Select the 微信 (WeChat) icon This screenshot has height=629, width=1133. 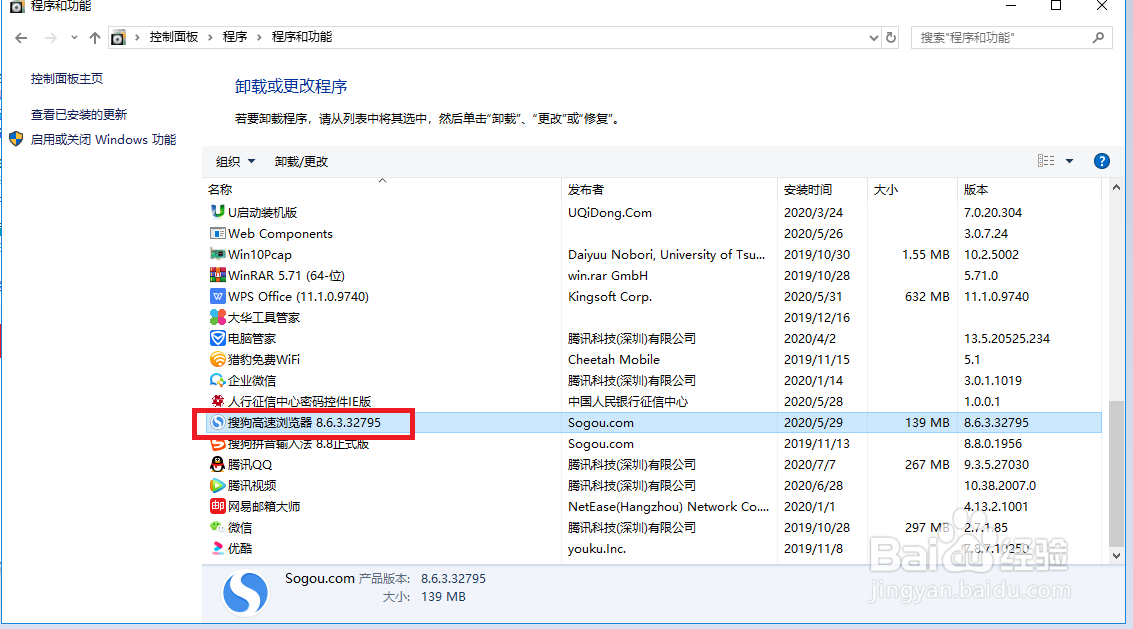(219, 527)
